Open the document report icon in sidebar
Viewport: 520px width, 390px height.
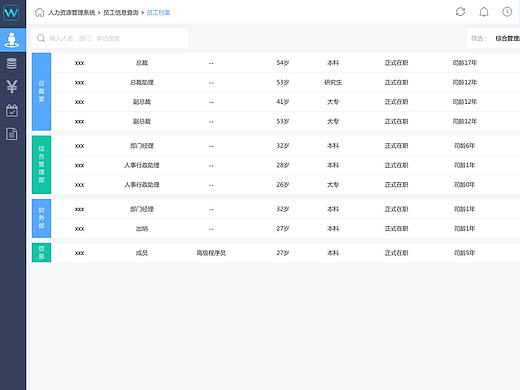pos(12,134)
